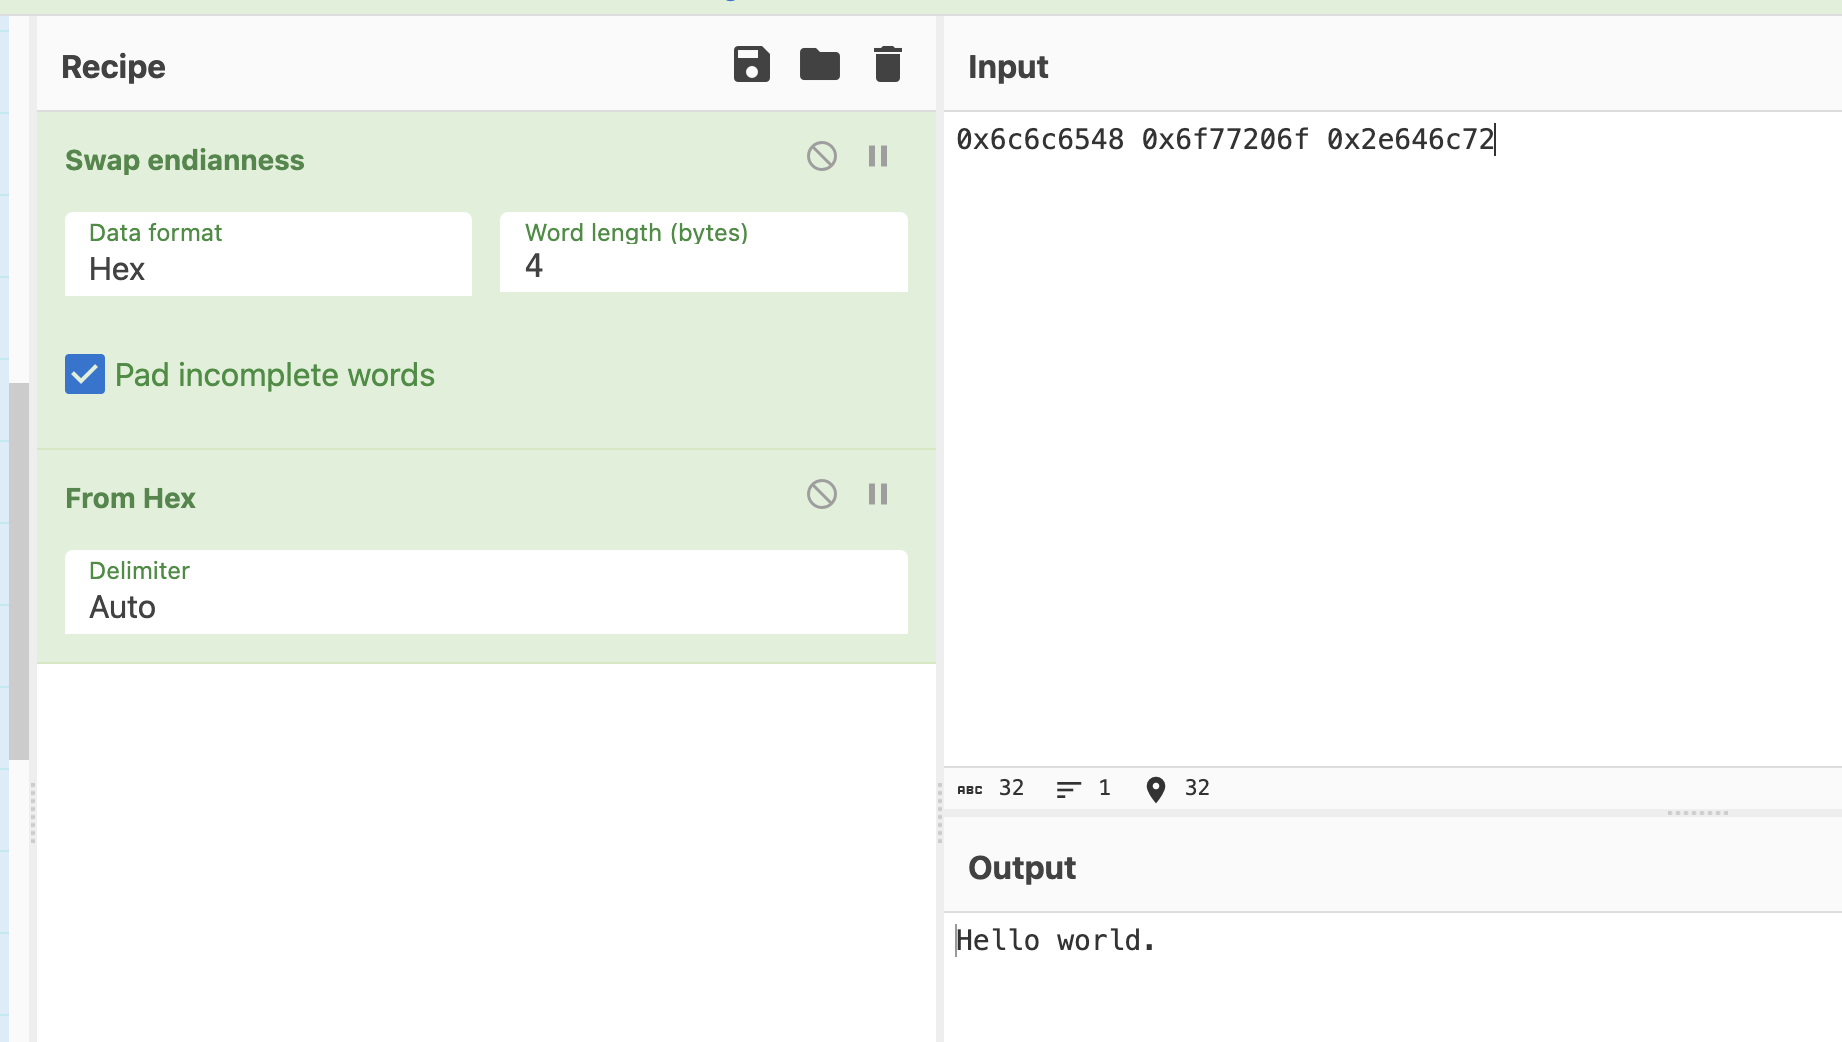Uncheck Pad incomplete words
This screenshot has width=1842, height=1042.
[x=85, y=374]
